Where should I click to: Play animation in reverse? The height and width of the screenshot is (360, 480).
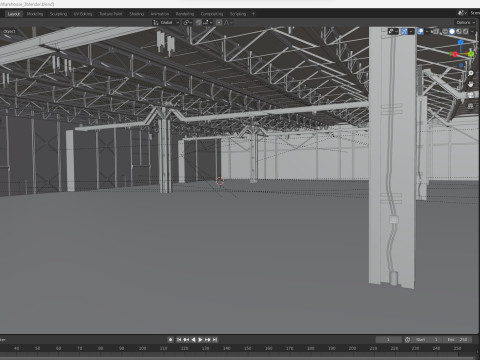coord(193,340)
